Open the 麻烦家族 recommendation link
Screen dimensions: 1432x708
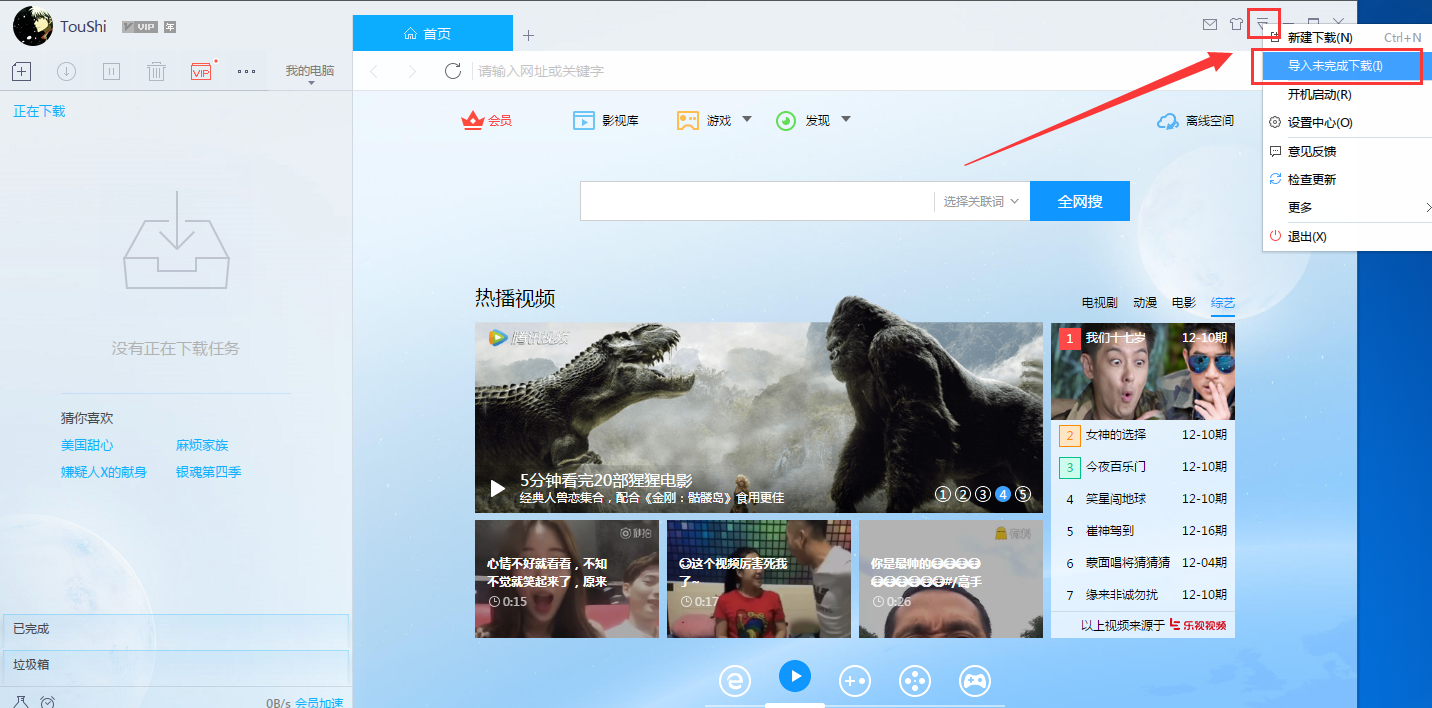pos(202,445)
